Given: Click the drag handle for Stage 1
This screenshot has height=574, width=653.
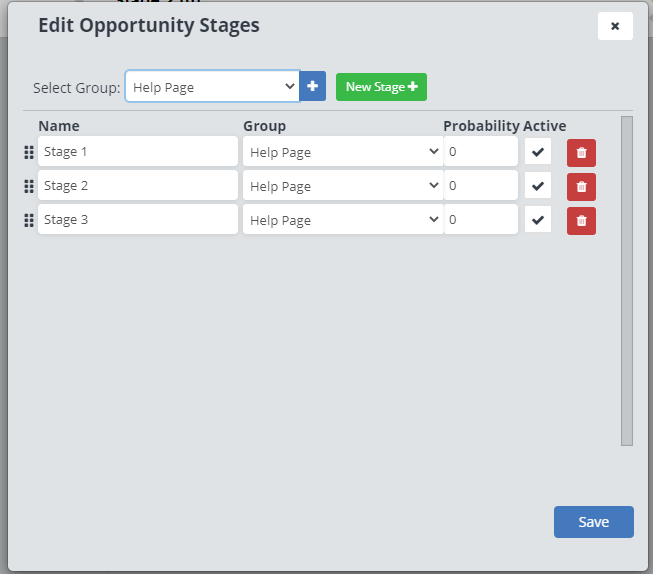Looking at the screenshot, I should (x=29, y=153).
